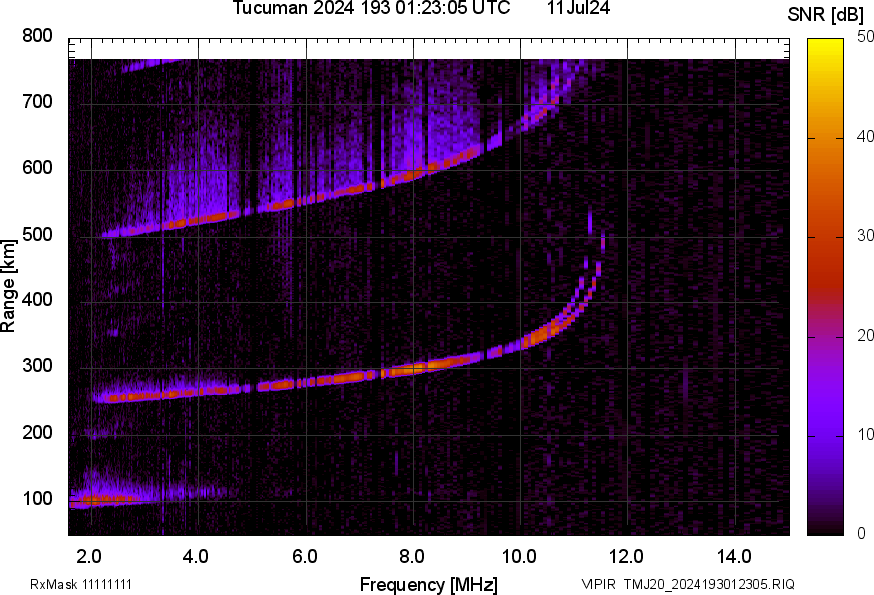Click the SNR [dB] colorbar heading

[x=826, y=13]
